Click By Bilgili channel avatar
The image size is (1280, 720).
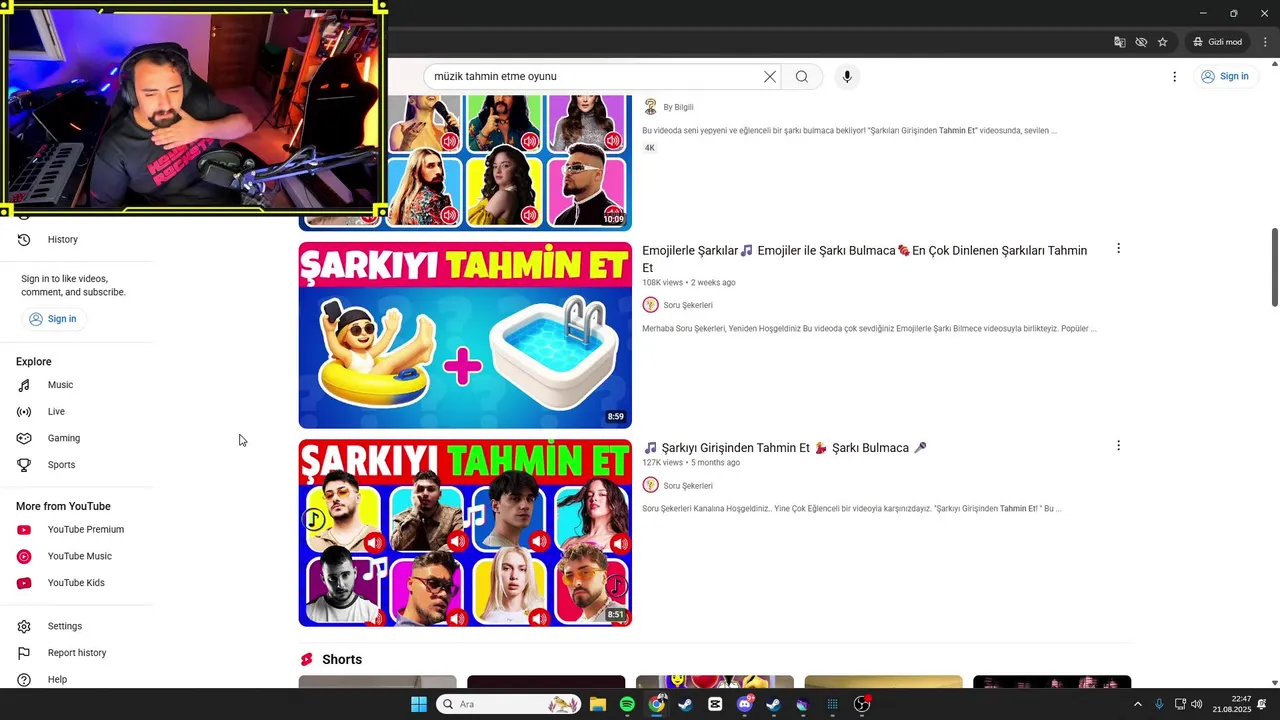tap(650, 107)
